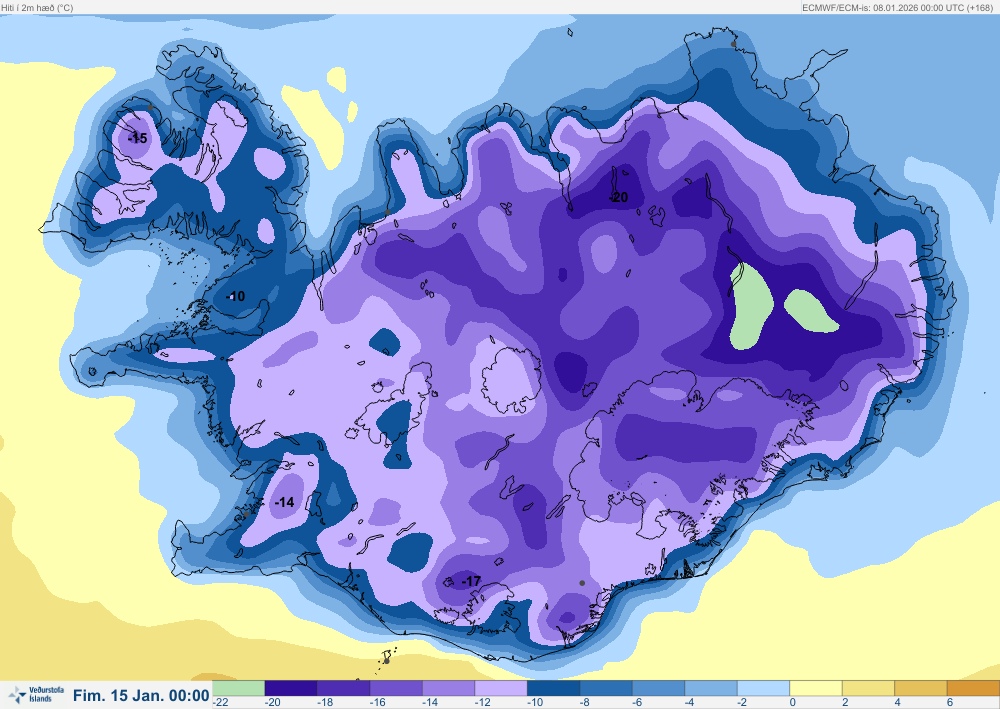Screen dimensions: 1000x709
Task: Click the ECMWF/ECM-is model run timestamp
Action: click(897, 8)
